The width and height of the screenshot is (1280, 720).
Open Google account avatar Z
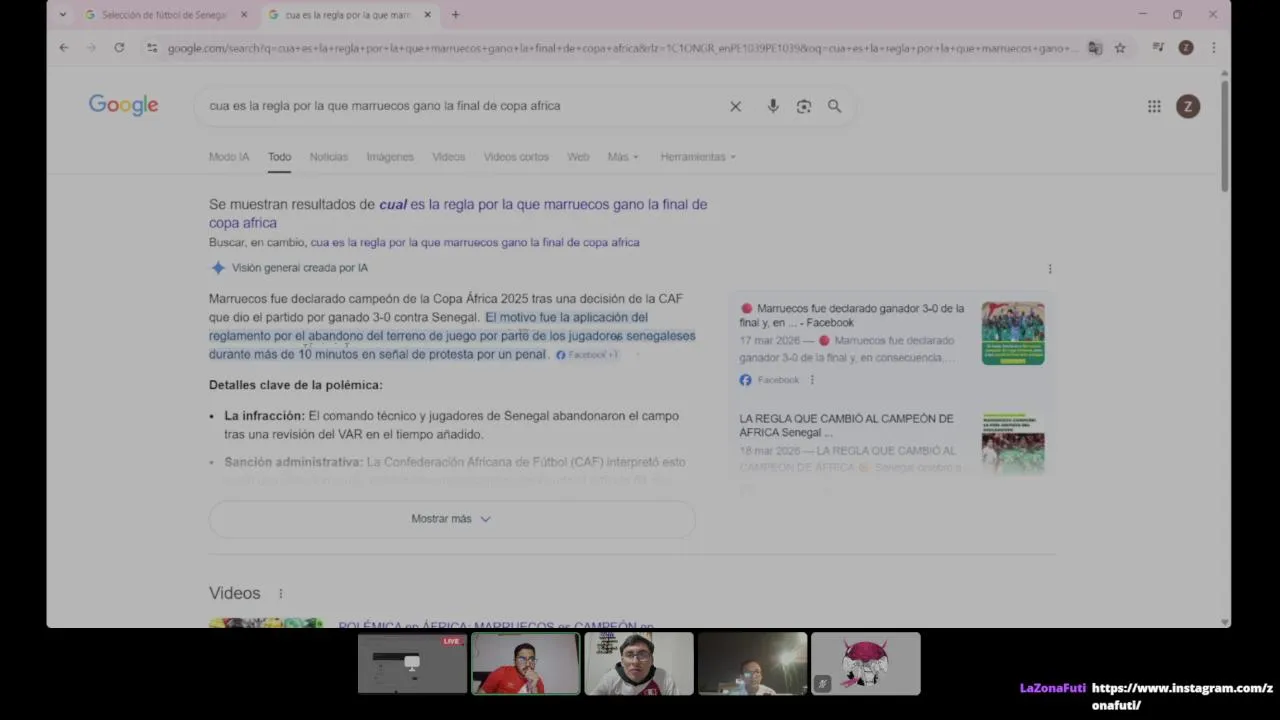(x=1188, y=106)
